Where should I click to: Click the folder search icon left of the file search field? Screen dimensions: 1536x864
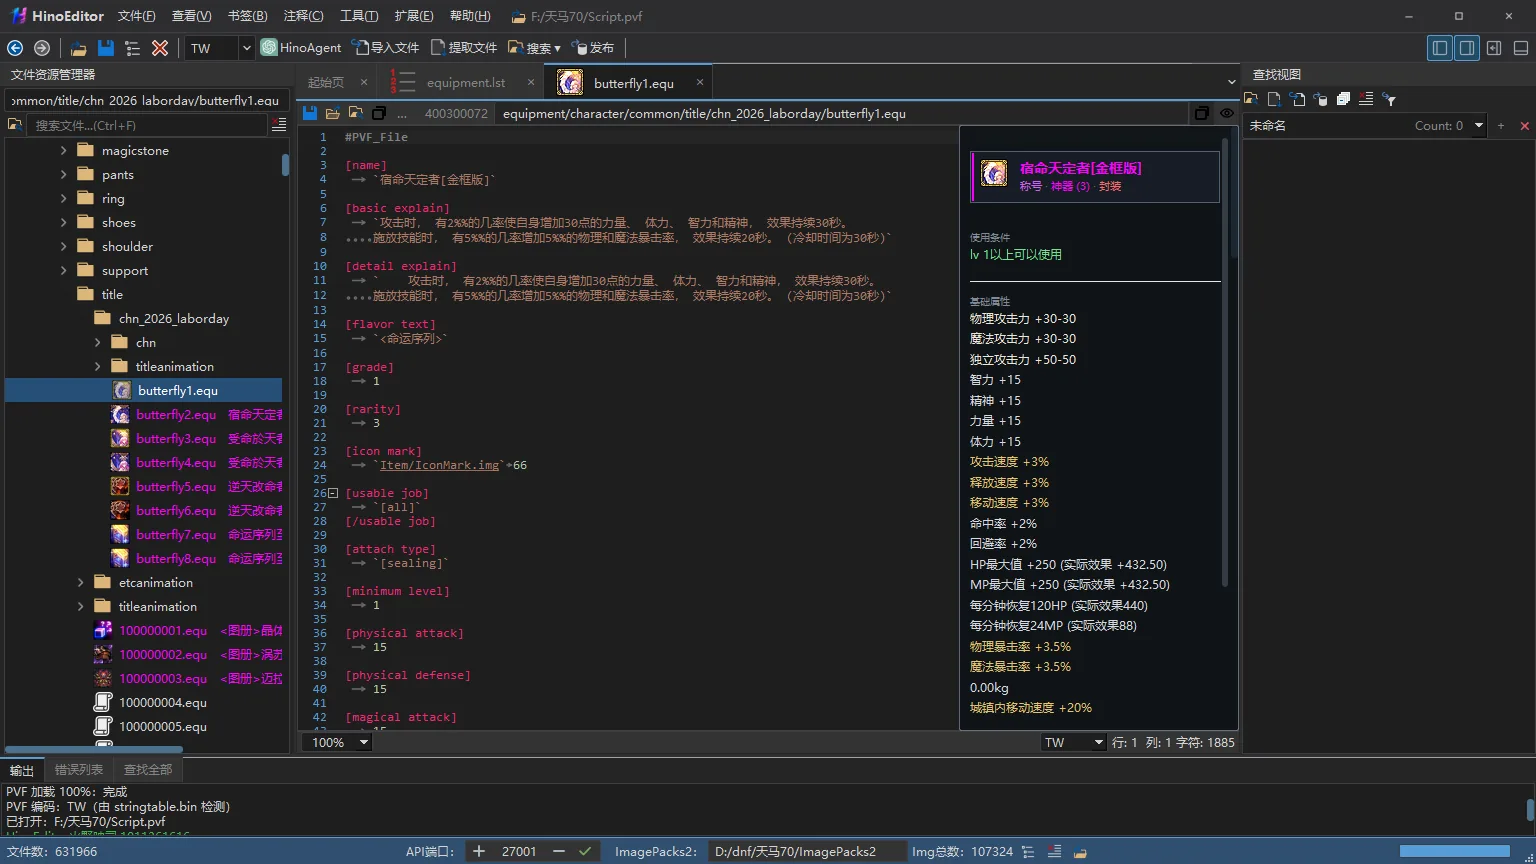15,125
